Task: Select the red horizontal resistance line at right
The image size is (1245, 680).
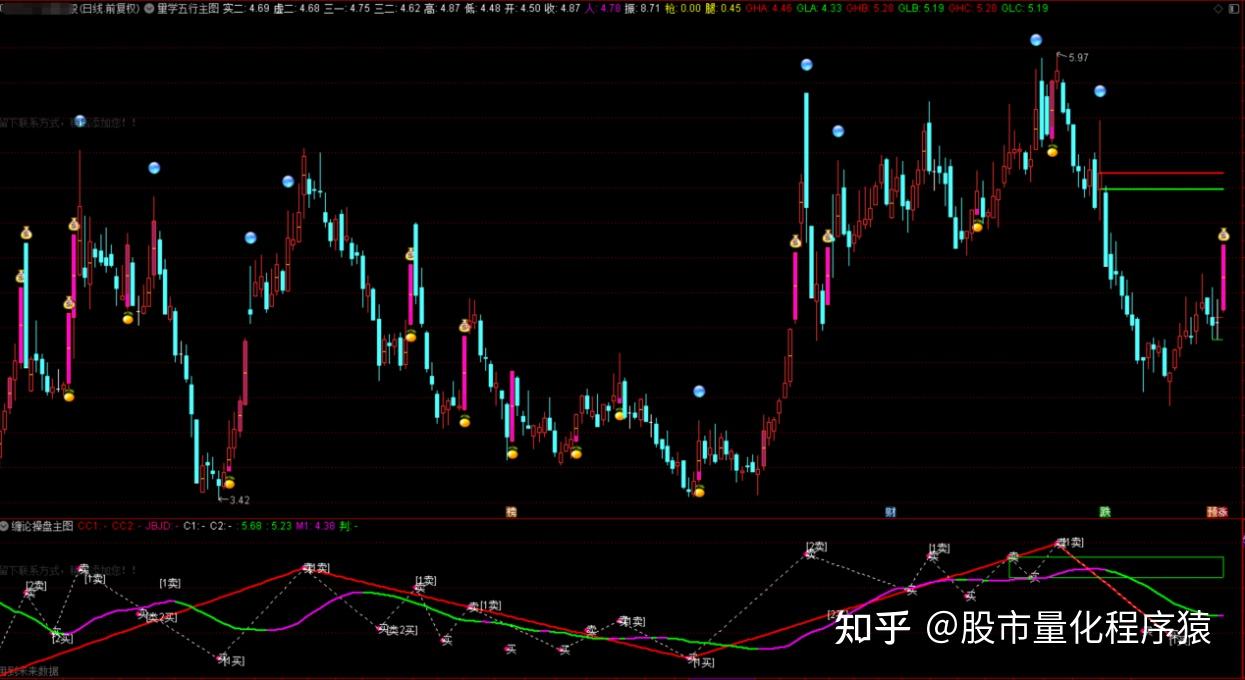Action: 1161,173
